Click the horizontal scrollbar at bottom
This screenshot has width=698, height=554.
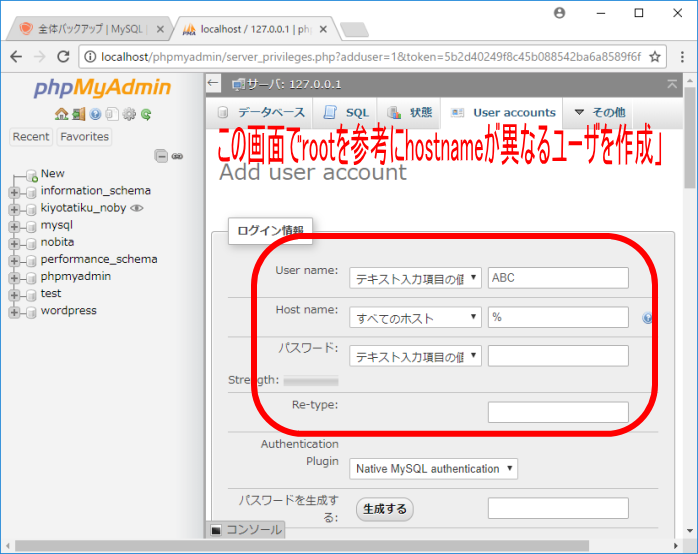(x=302, y=546)
